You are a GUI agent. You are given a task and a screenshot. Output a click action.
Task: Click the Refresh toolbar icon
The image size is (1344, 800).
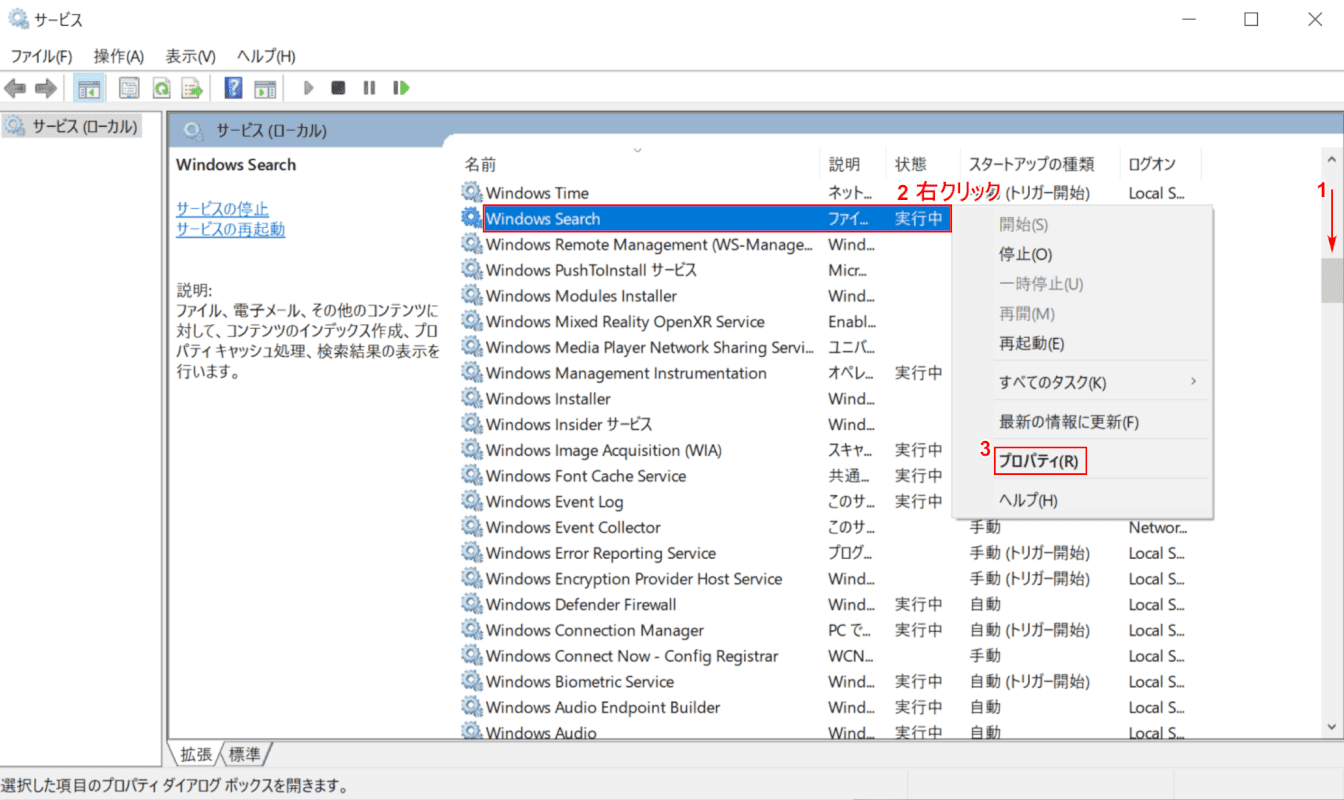[160, 88]
